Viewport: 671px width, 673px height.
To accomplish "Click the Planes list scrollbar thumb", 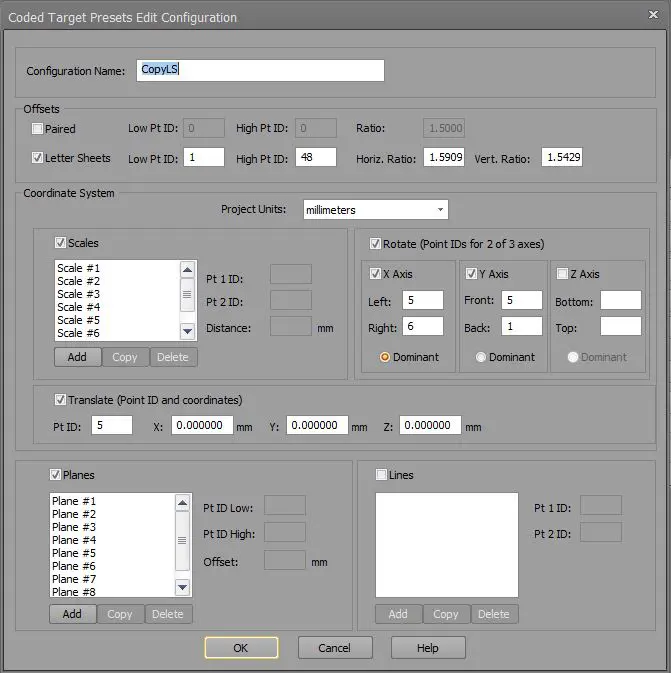I will [x=182, y=540].
